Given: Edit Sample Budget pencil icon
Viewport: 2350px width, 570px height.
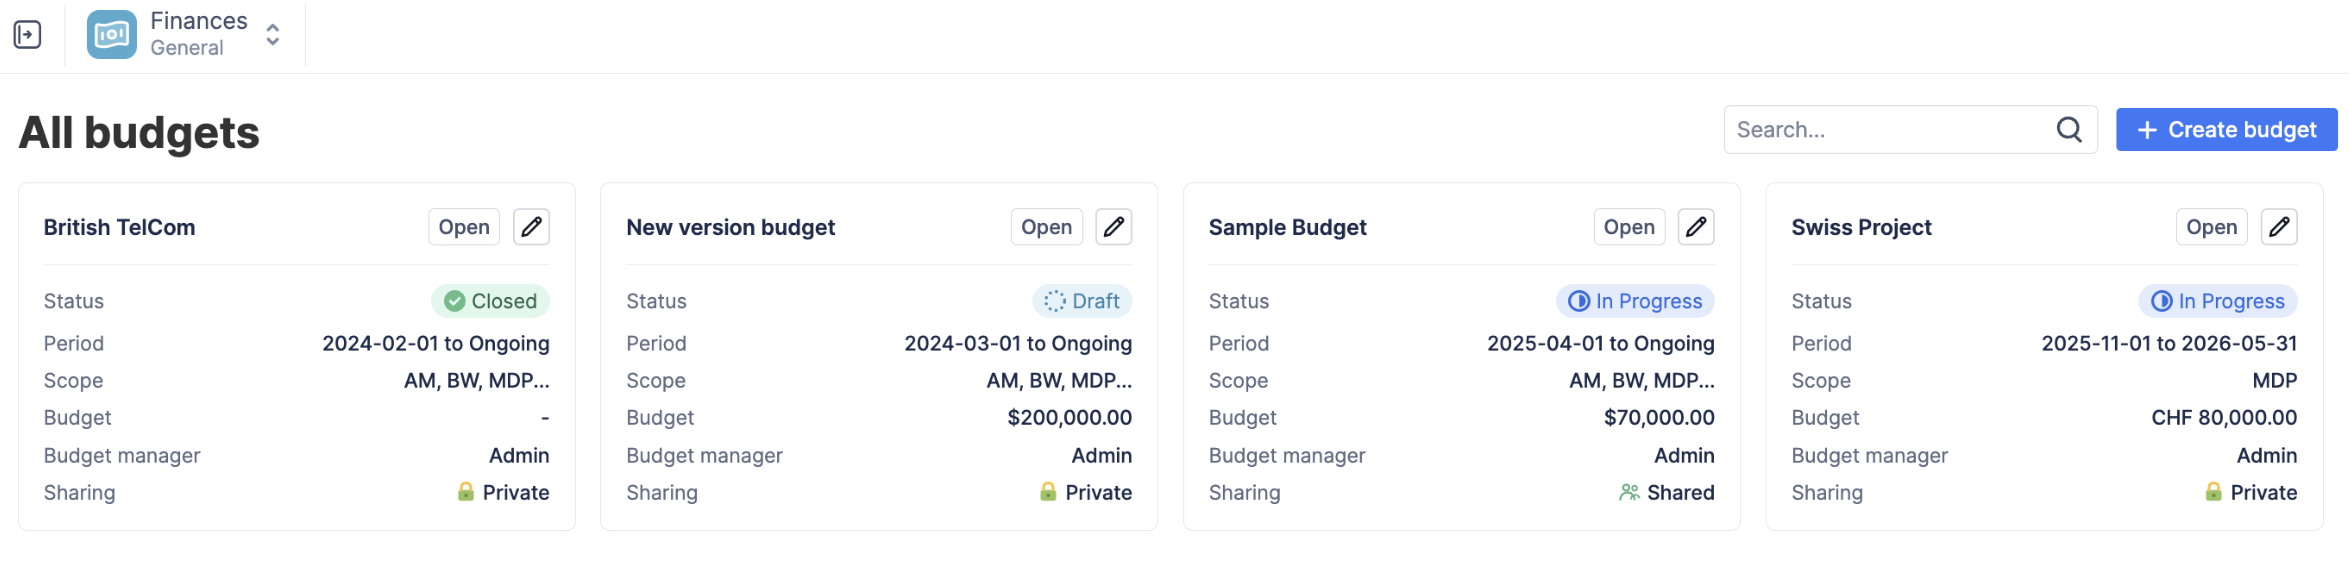Looking at the screenshot, I should 1696,227.
